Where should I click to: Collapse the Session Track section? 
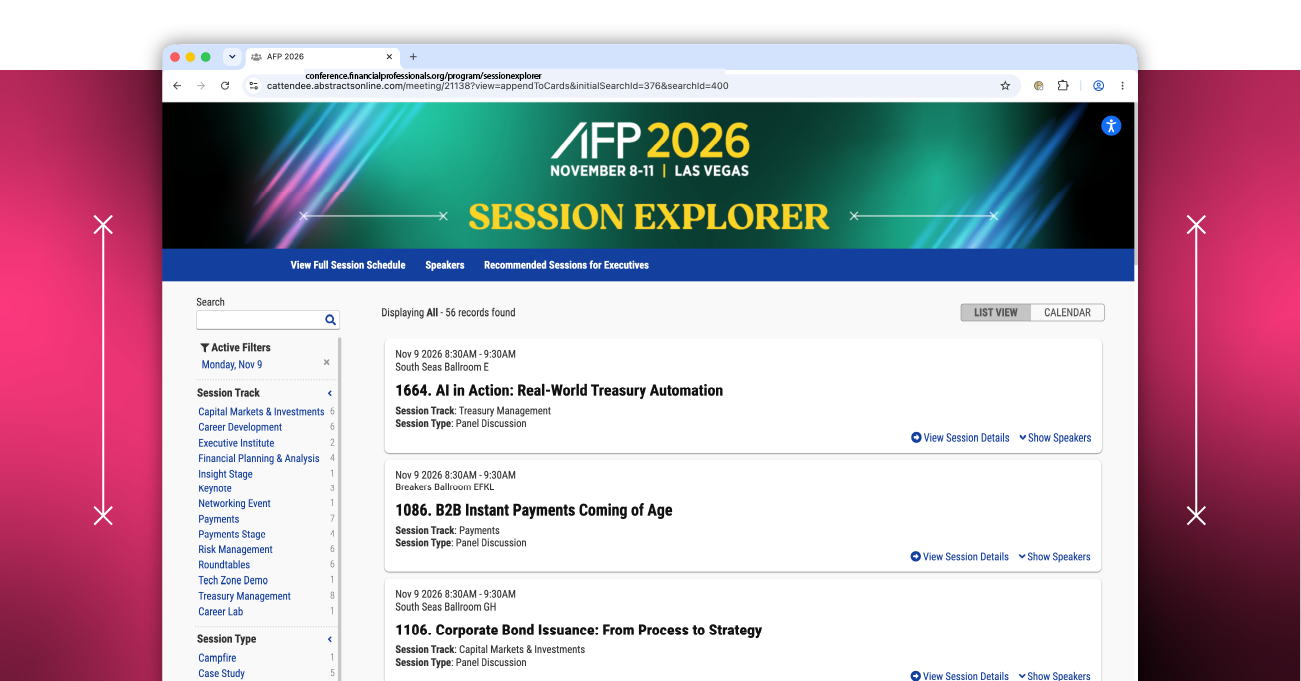[x=330, y=394]
